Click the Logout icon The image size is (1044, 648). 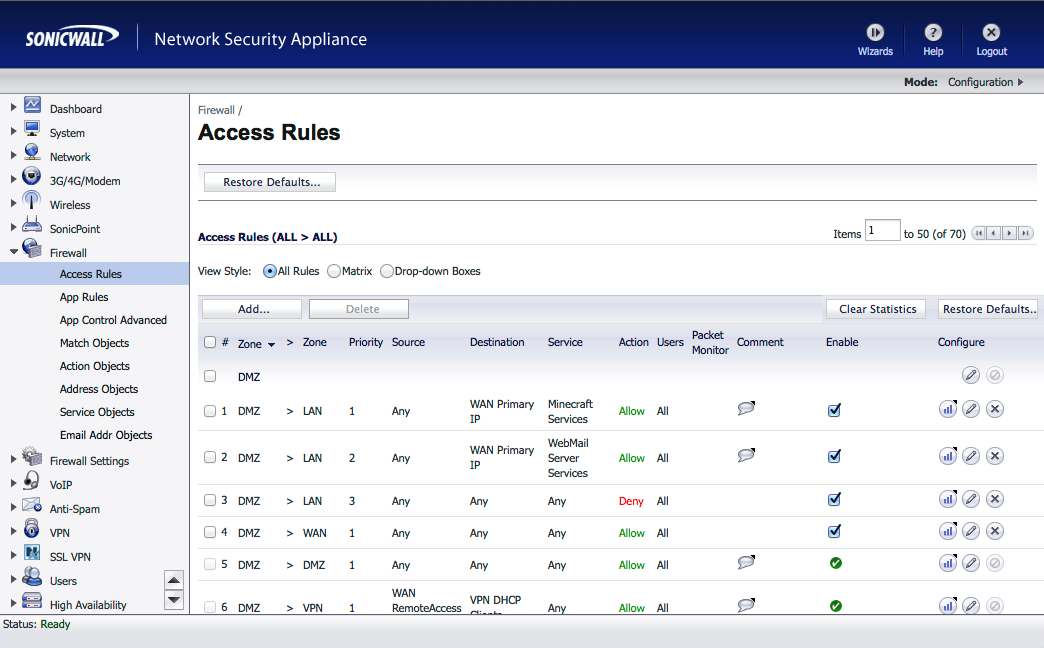991,32
